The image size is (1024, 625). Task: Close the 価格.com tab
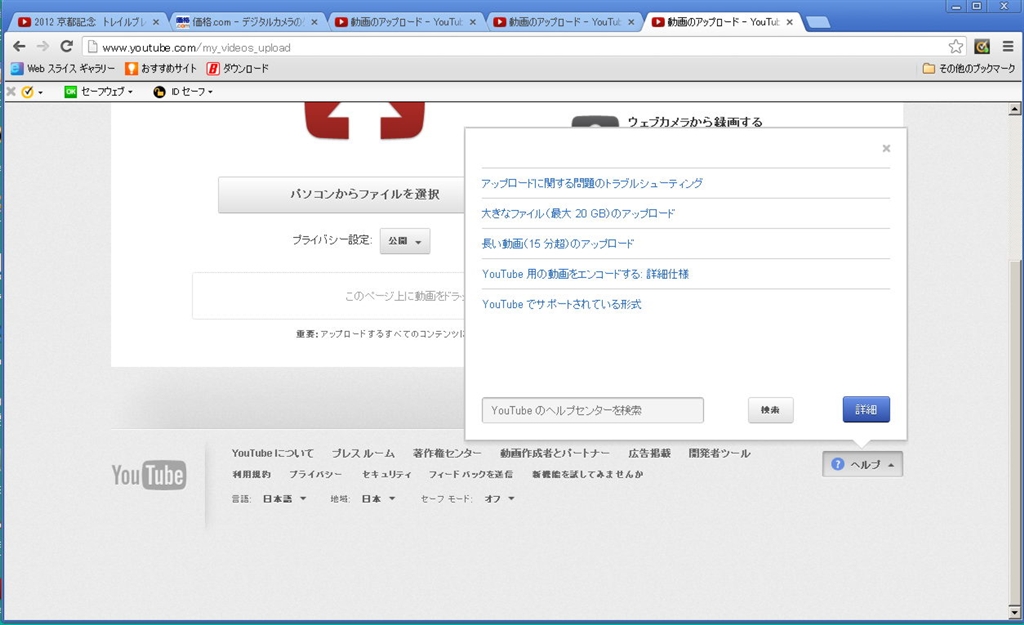click(x=314, y=22)
